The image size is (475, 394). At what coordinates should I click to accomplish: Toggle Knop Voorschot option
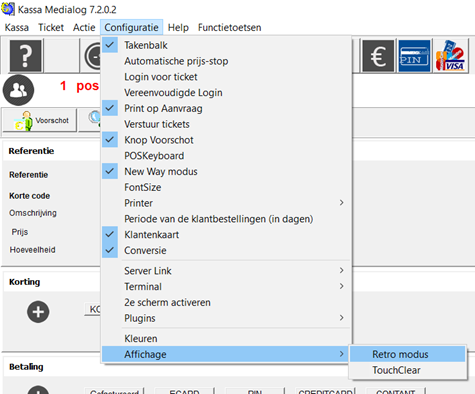(226, 140)
